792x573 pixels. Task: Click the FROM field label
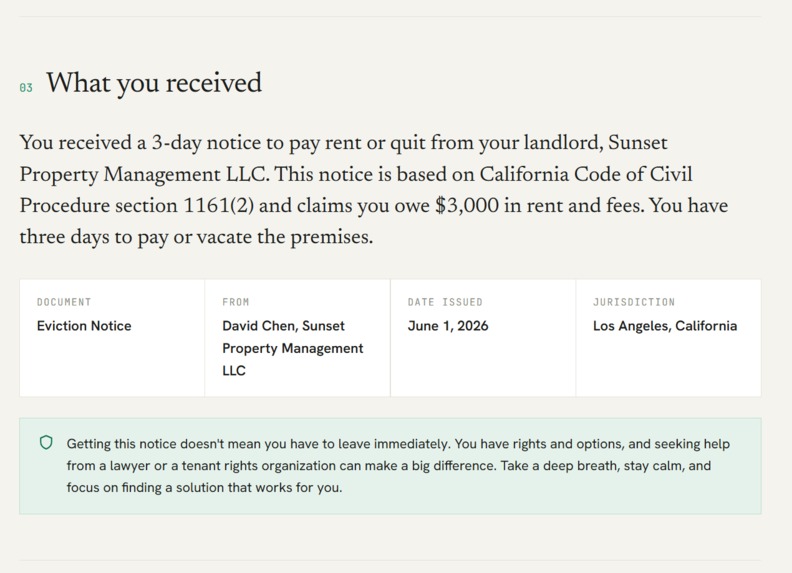235,302
